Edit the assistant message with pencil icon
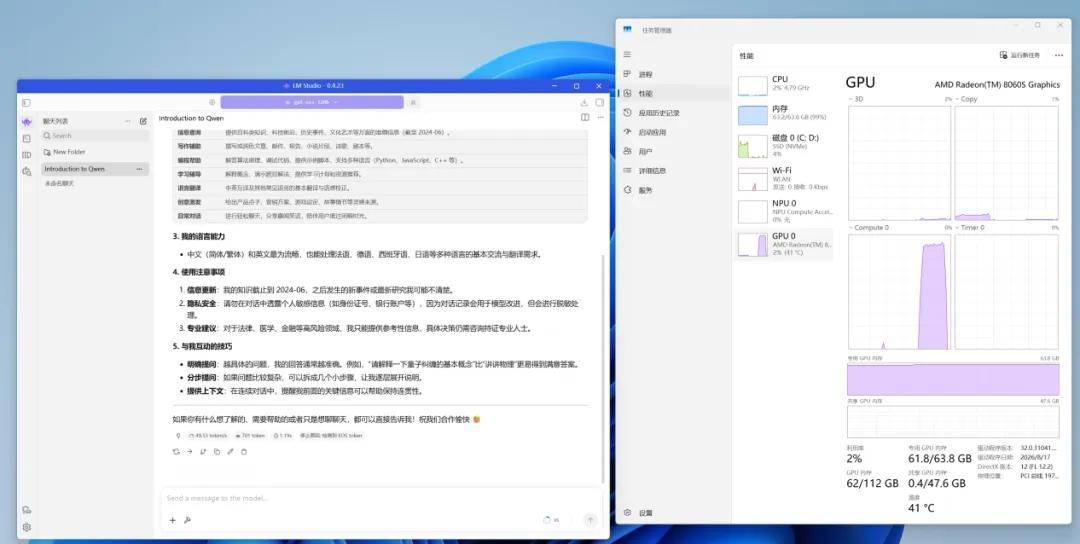Screen dimensions: 1080x544 (x=230, y=452)
